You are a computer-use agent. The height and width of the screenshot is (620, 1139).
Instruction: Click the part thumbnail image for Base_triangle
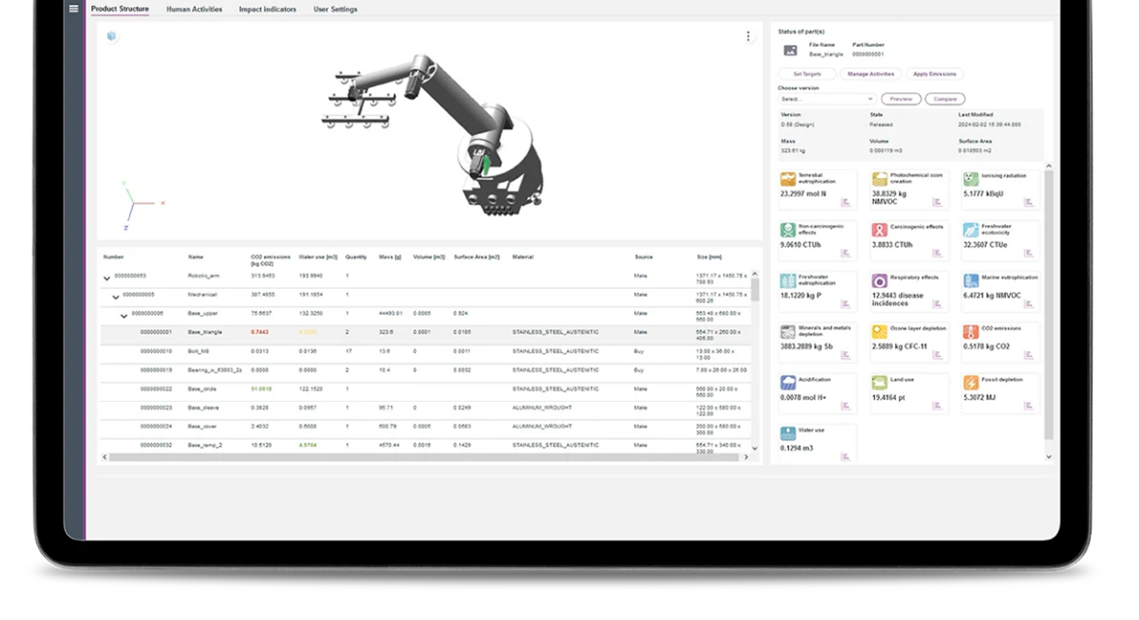[790, 50]
